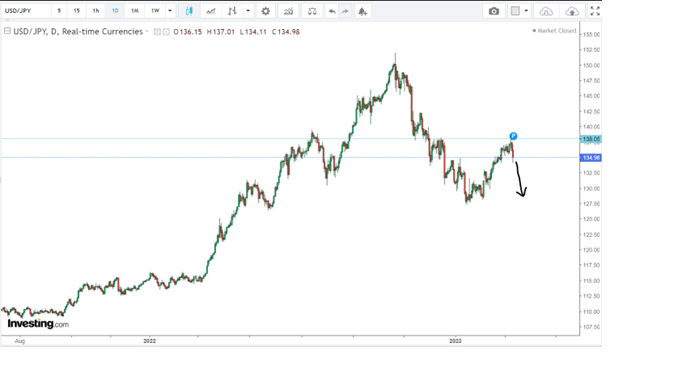
Task: Click the O136.15 open value
Action: (187, 32)
